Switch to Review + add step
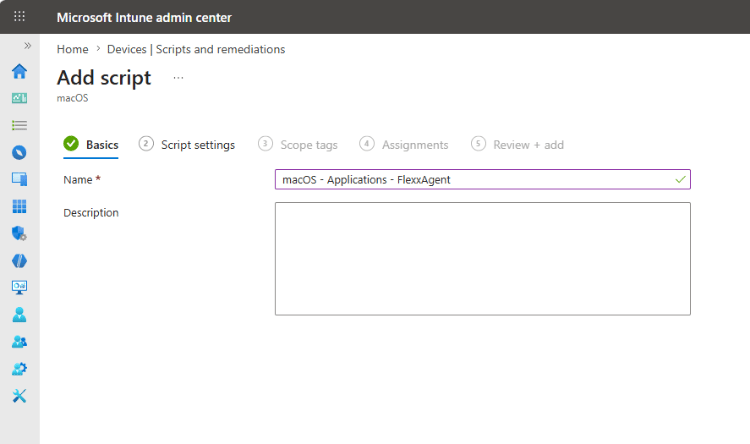The width and height of the screenshot is (750, 444). point(517,144)
